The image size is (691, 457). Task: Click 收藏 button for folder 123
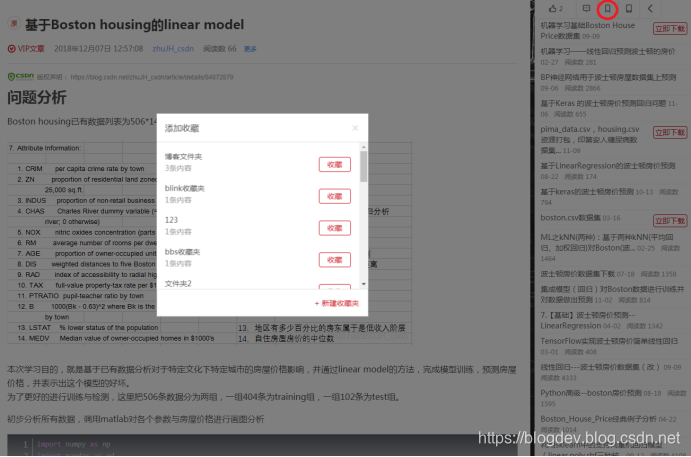[334, 228]
